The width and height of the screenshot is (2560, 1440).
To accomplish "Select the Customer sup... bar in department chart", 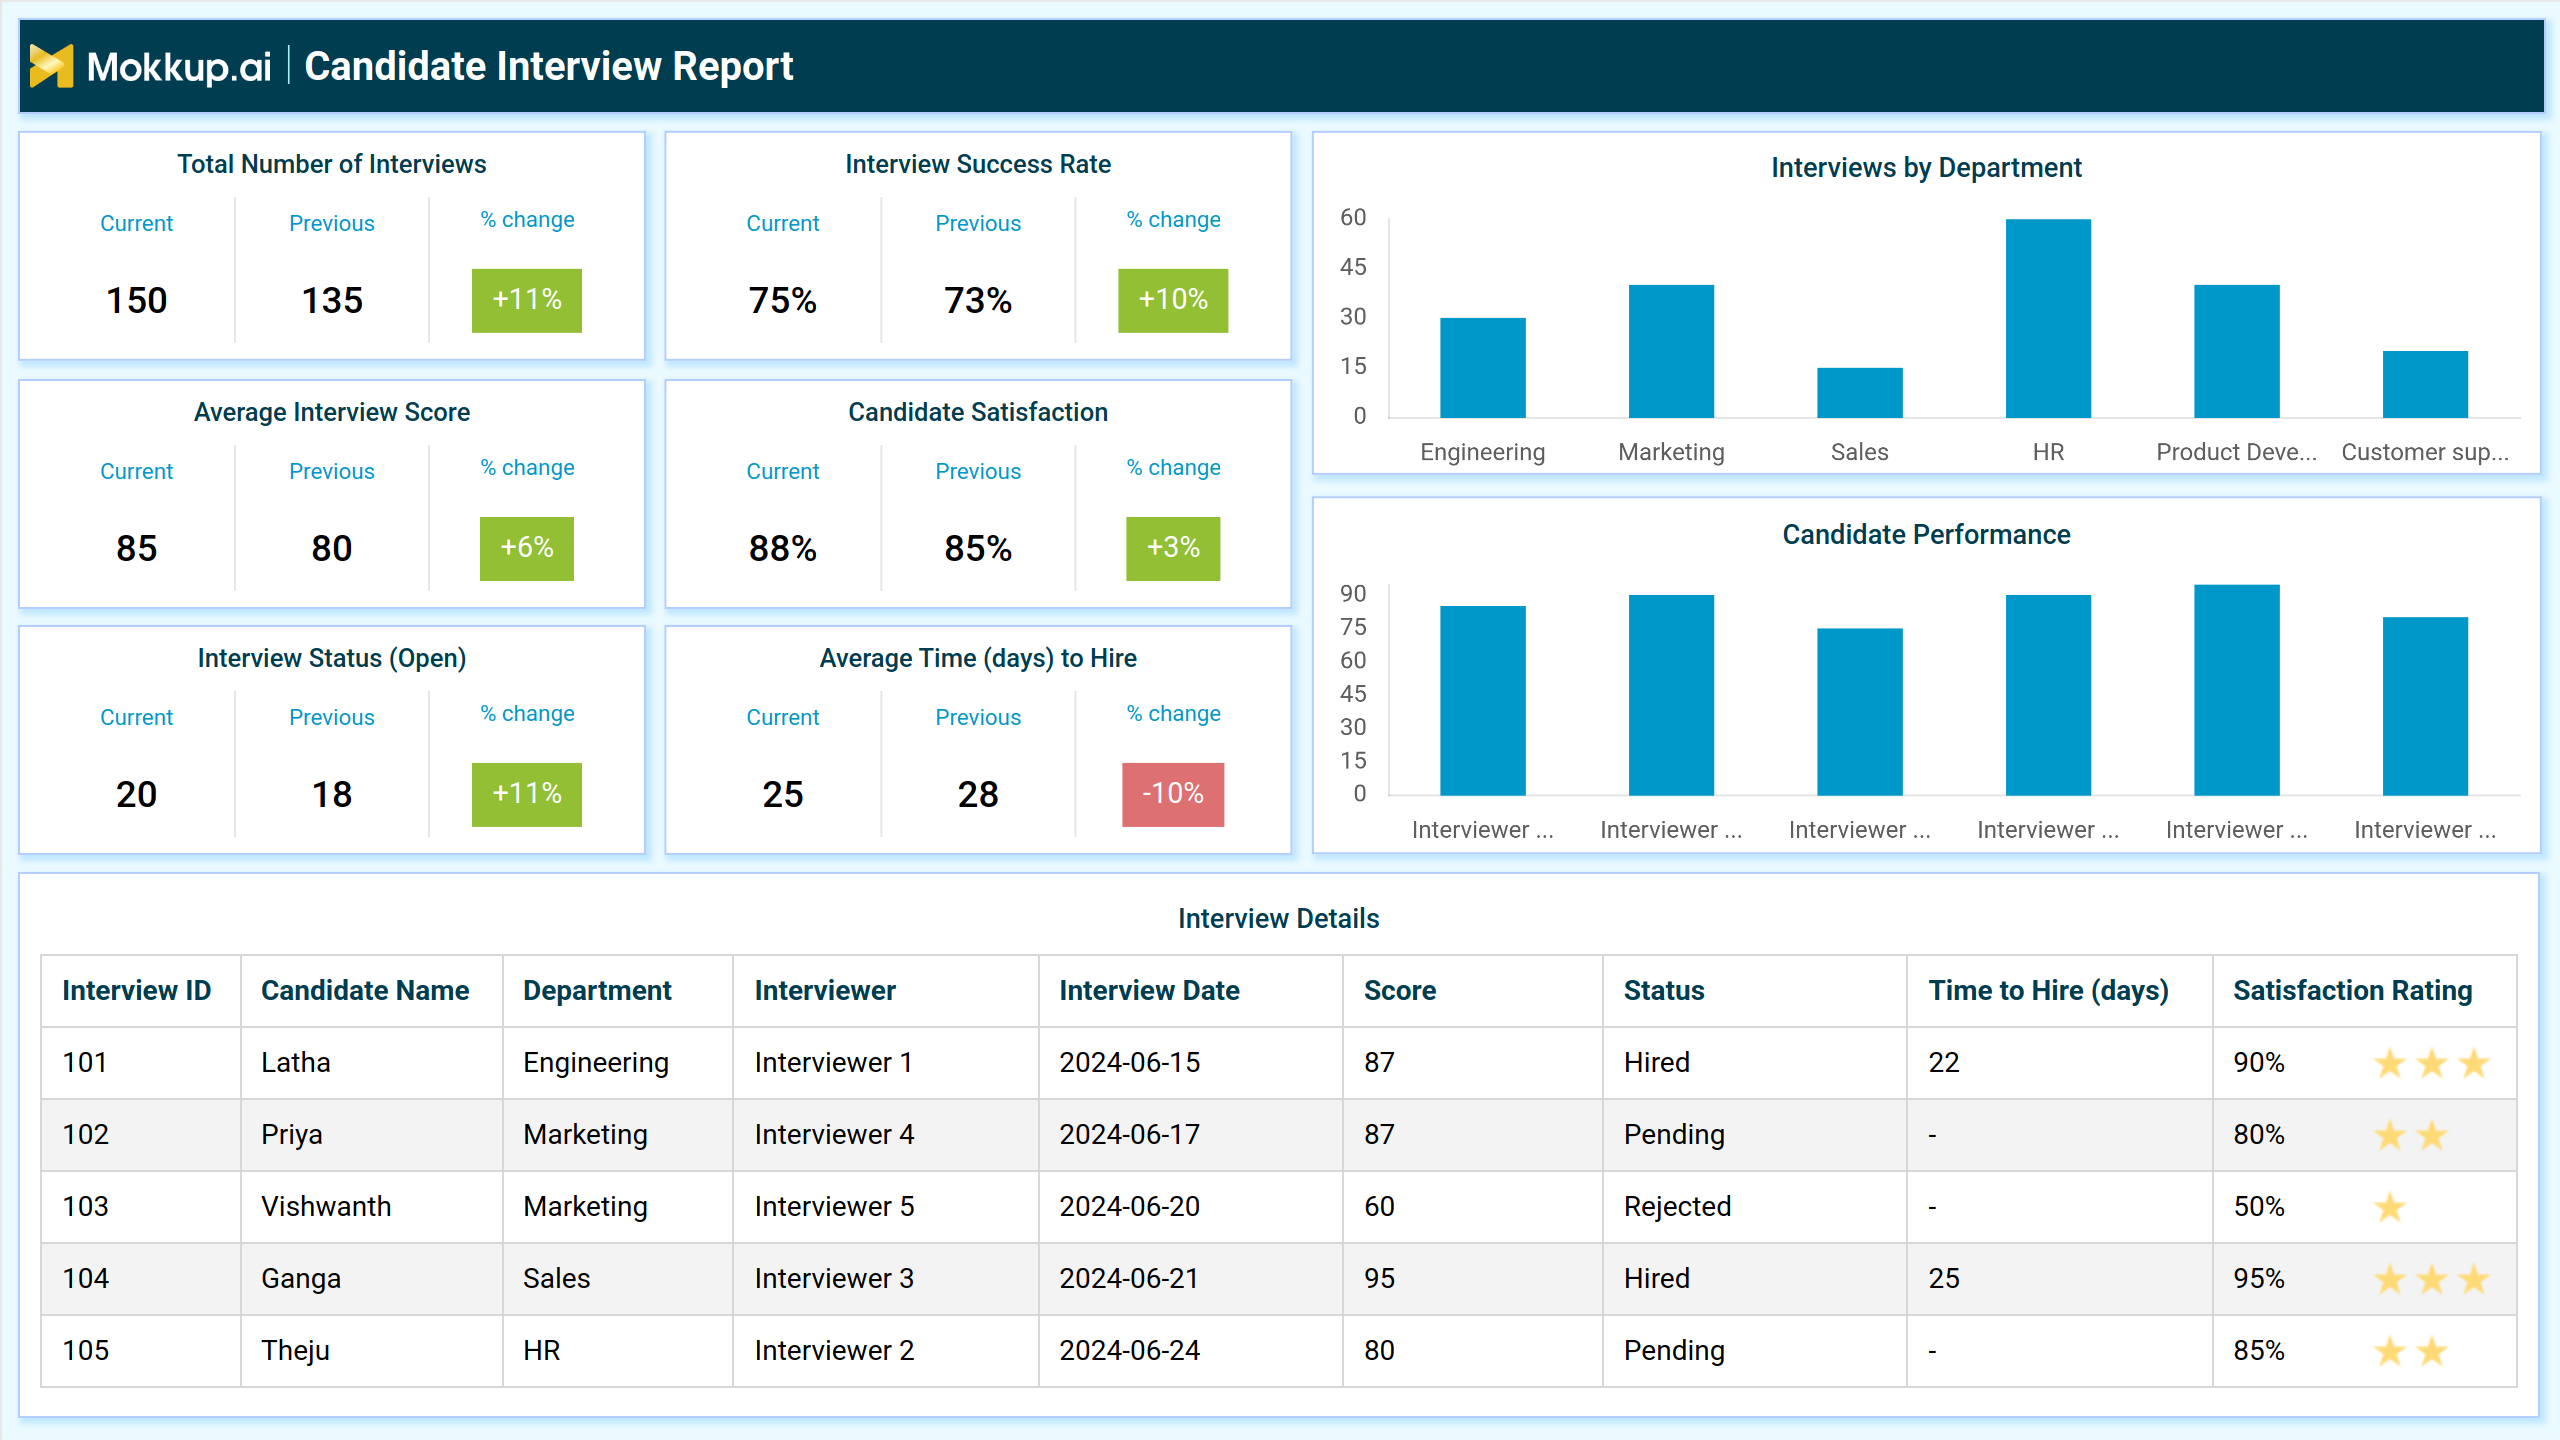I will pos(2425,384).
